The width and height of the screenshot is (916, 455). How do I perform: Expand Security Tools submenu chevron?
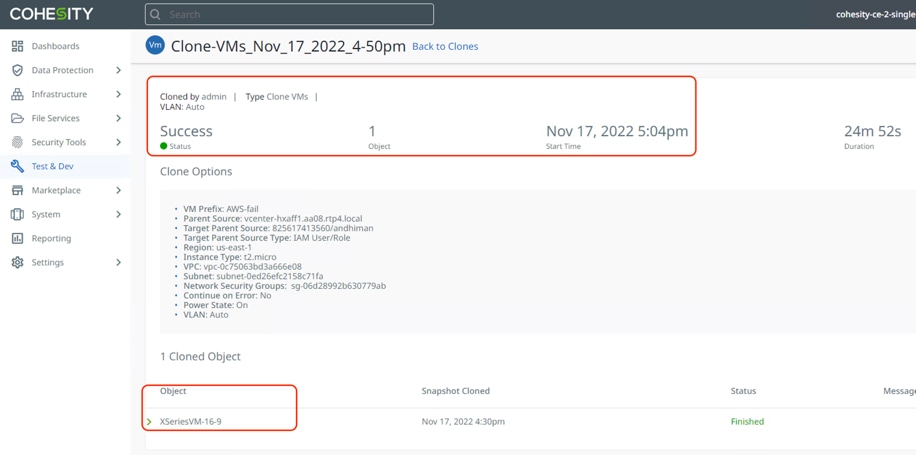coord(119,142)
